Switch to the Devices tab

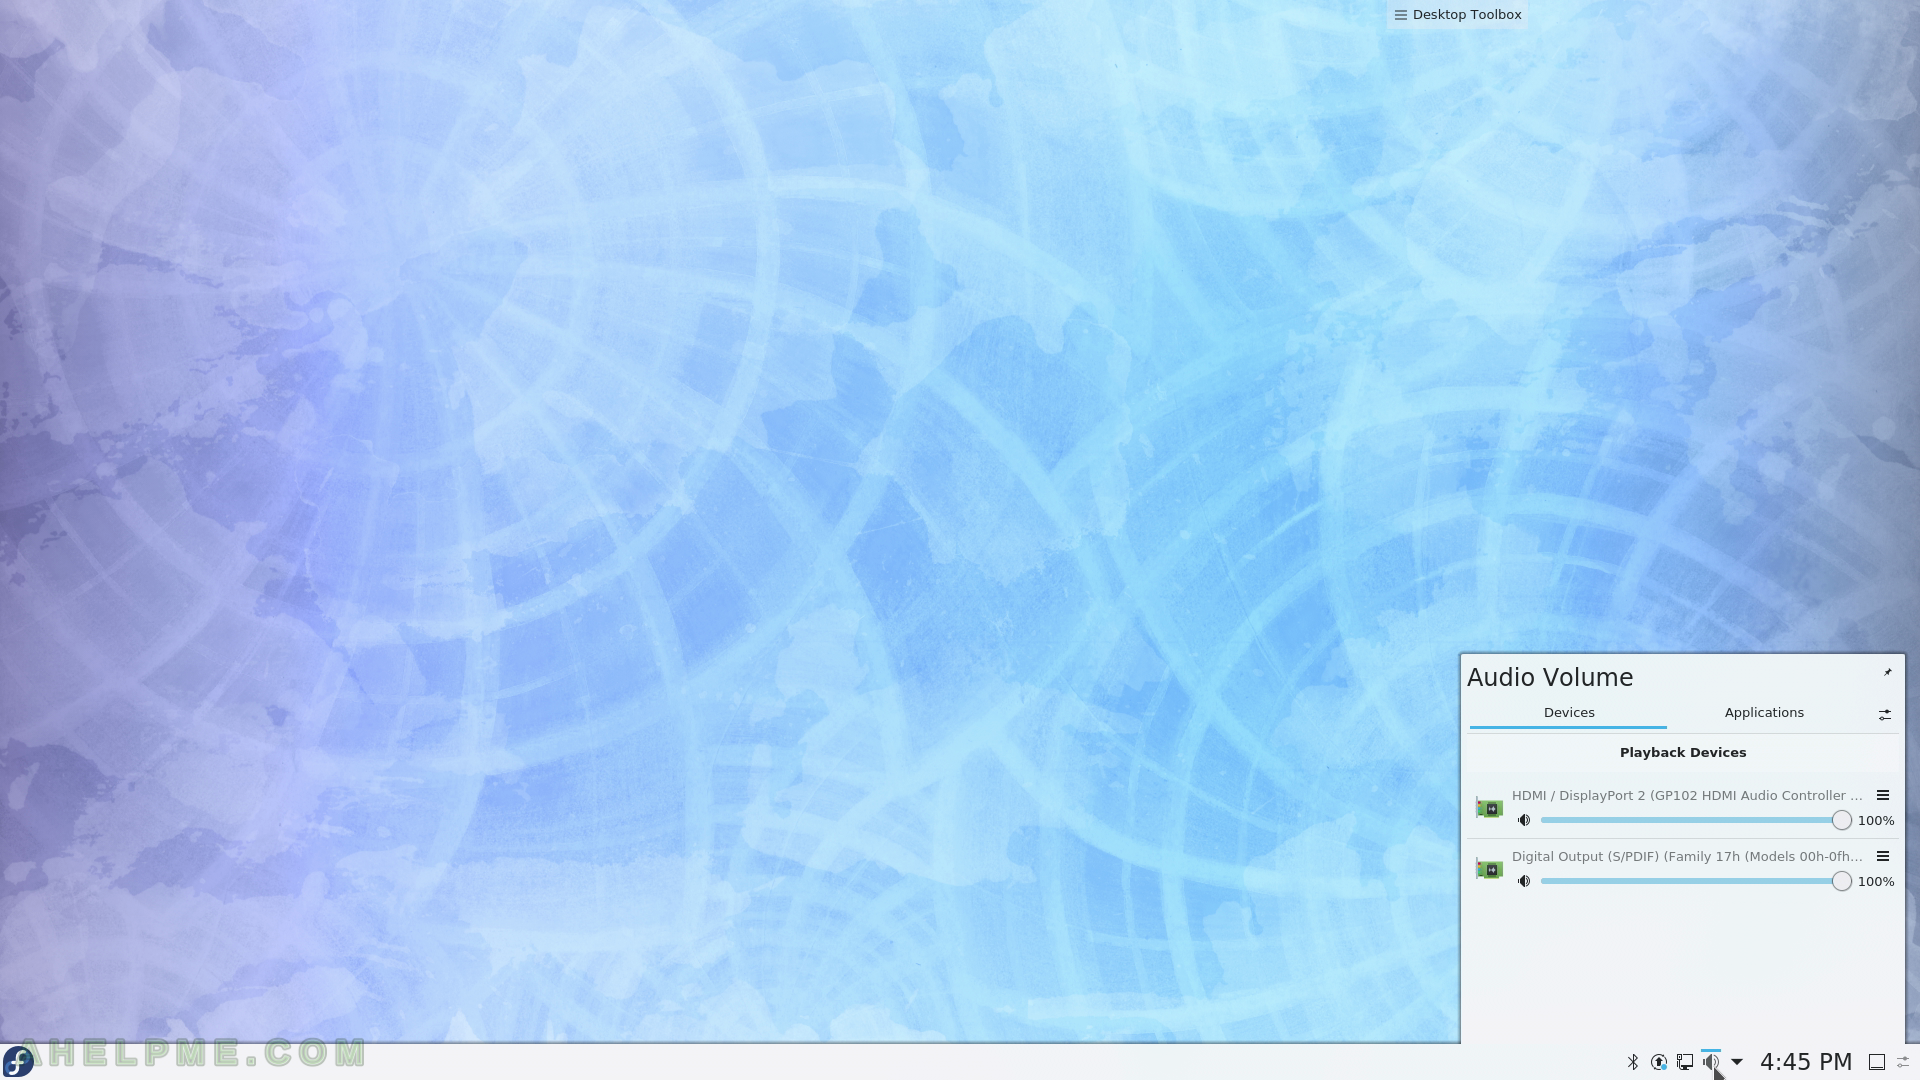(x=1568, y=713)
